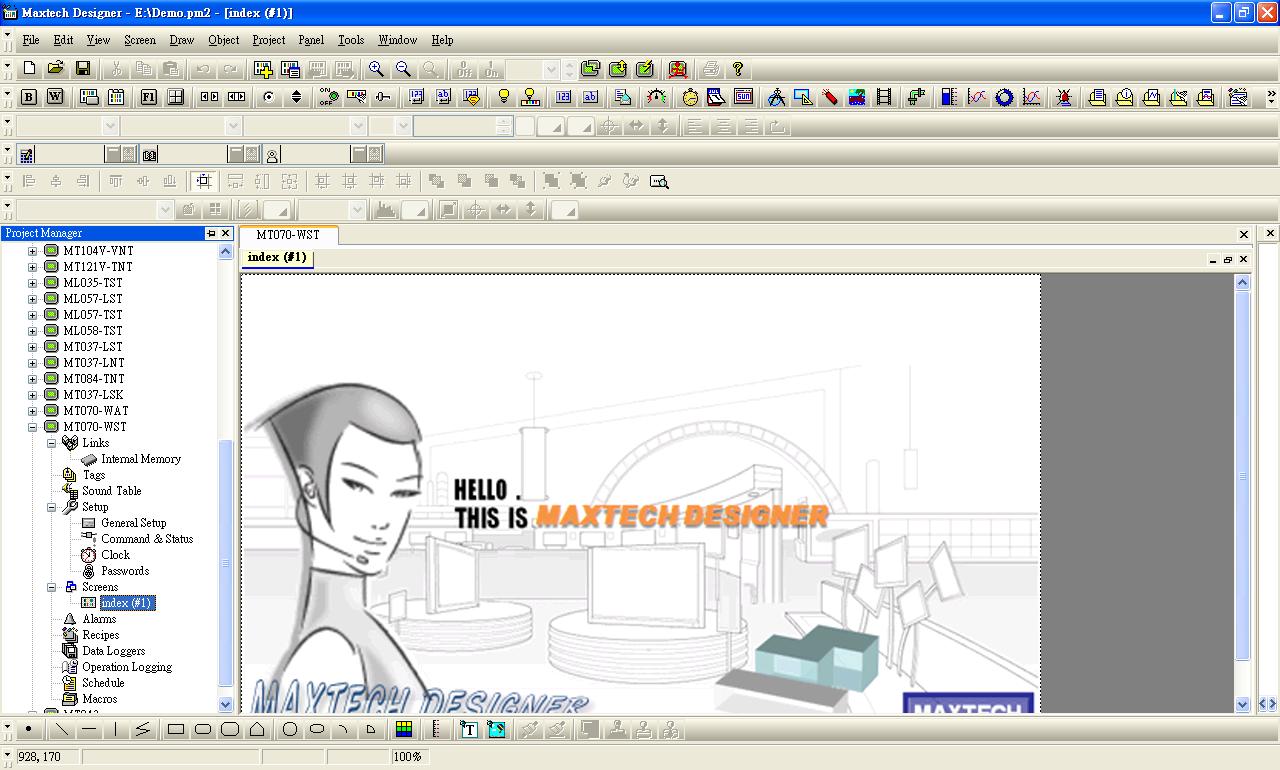The width and height of the screenshot is (1280, 770).
Task: Open the Tools menu
Action: coord(351,40)
